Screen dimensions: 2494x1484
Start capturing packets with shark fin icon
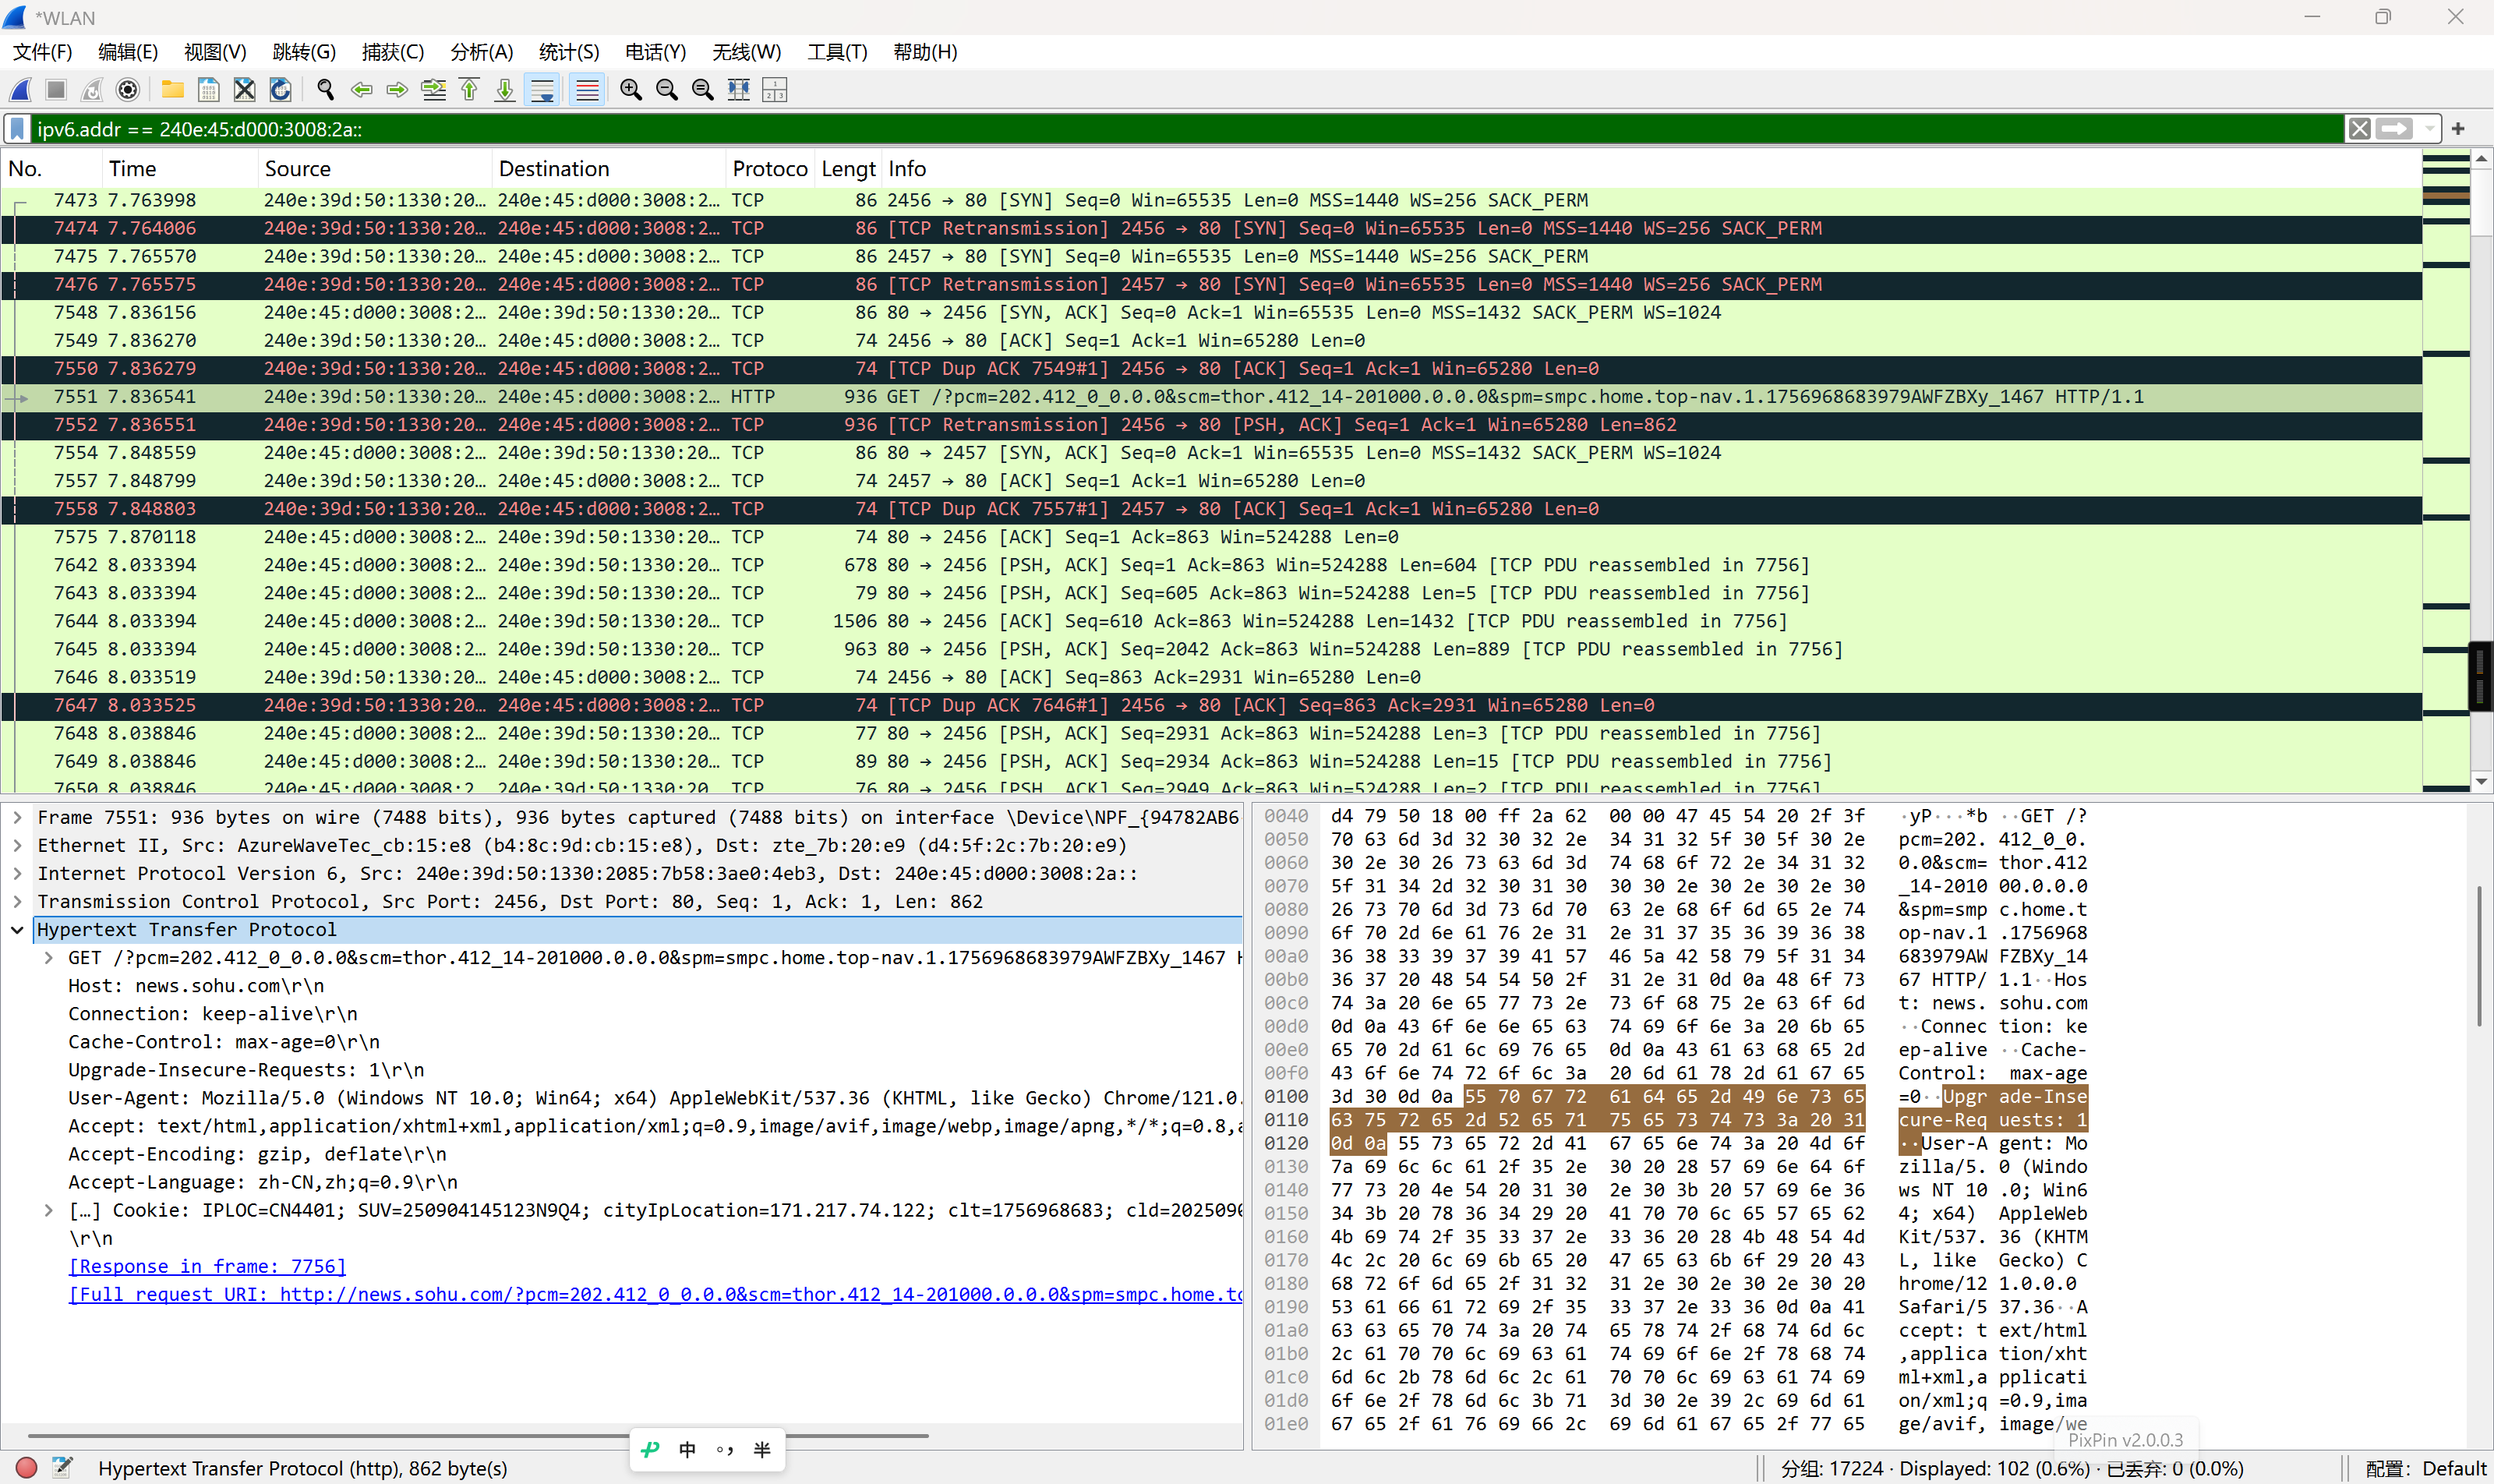[x=21, y=90]
